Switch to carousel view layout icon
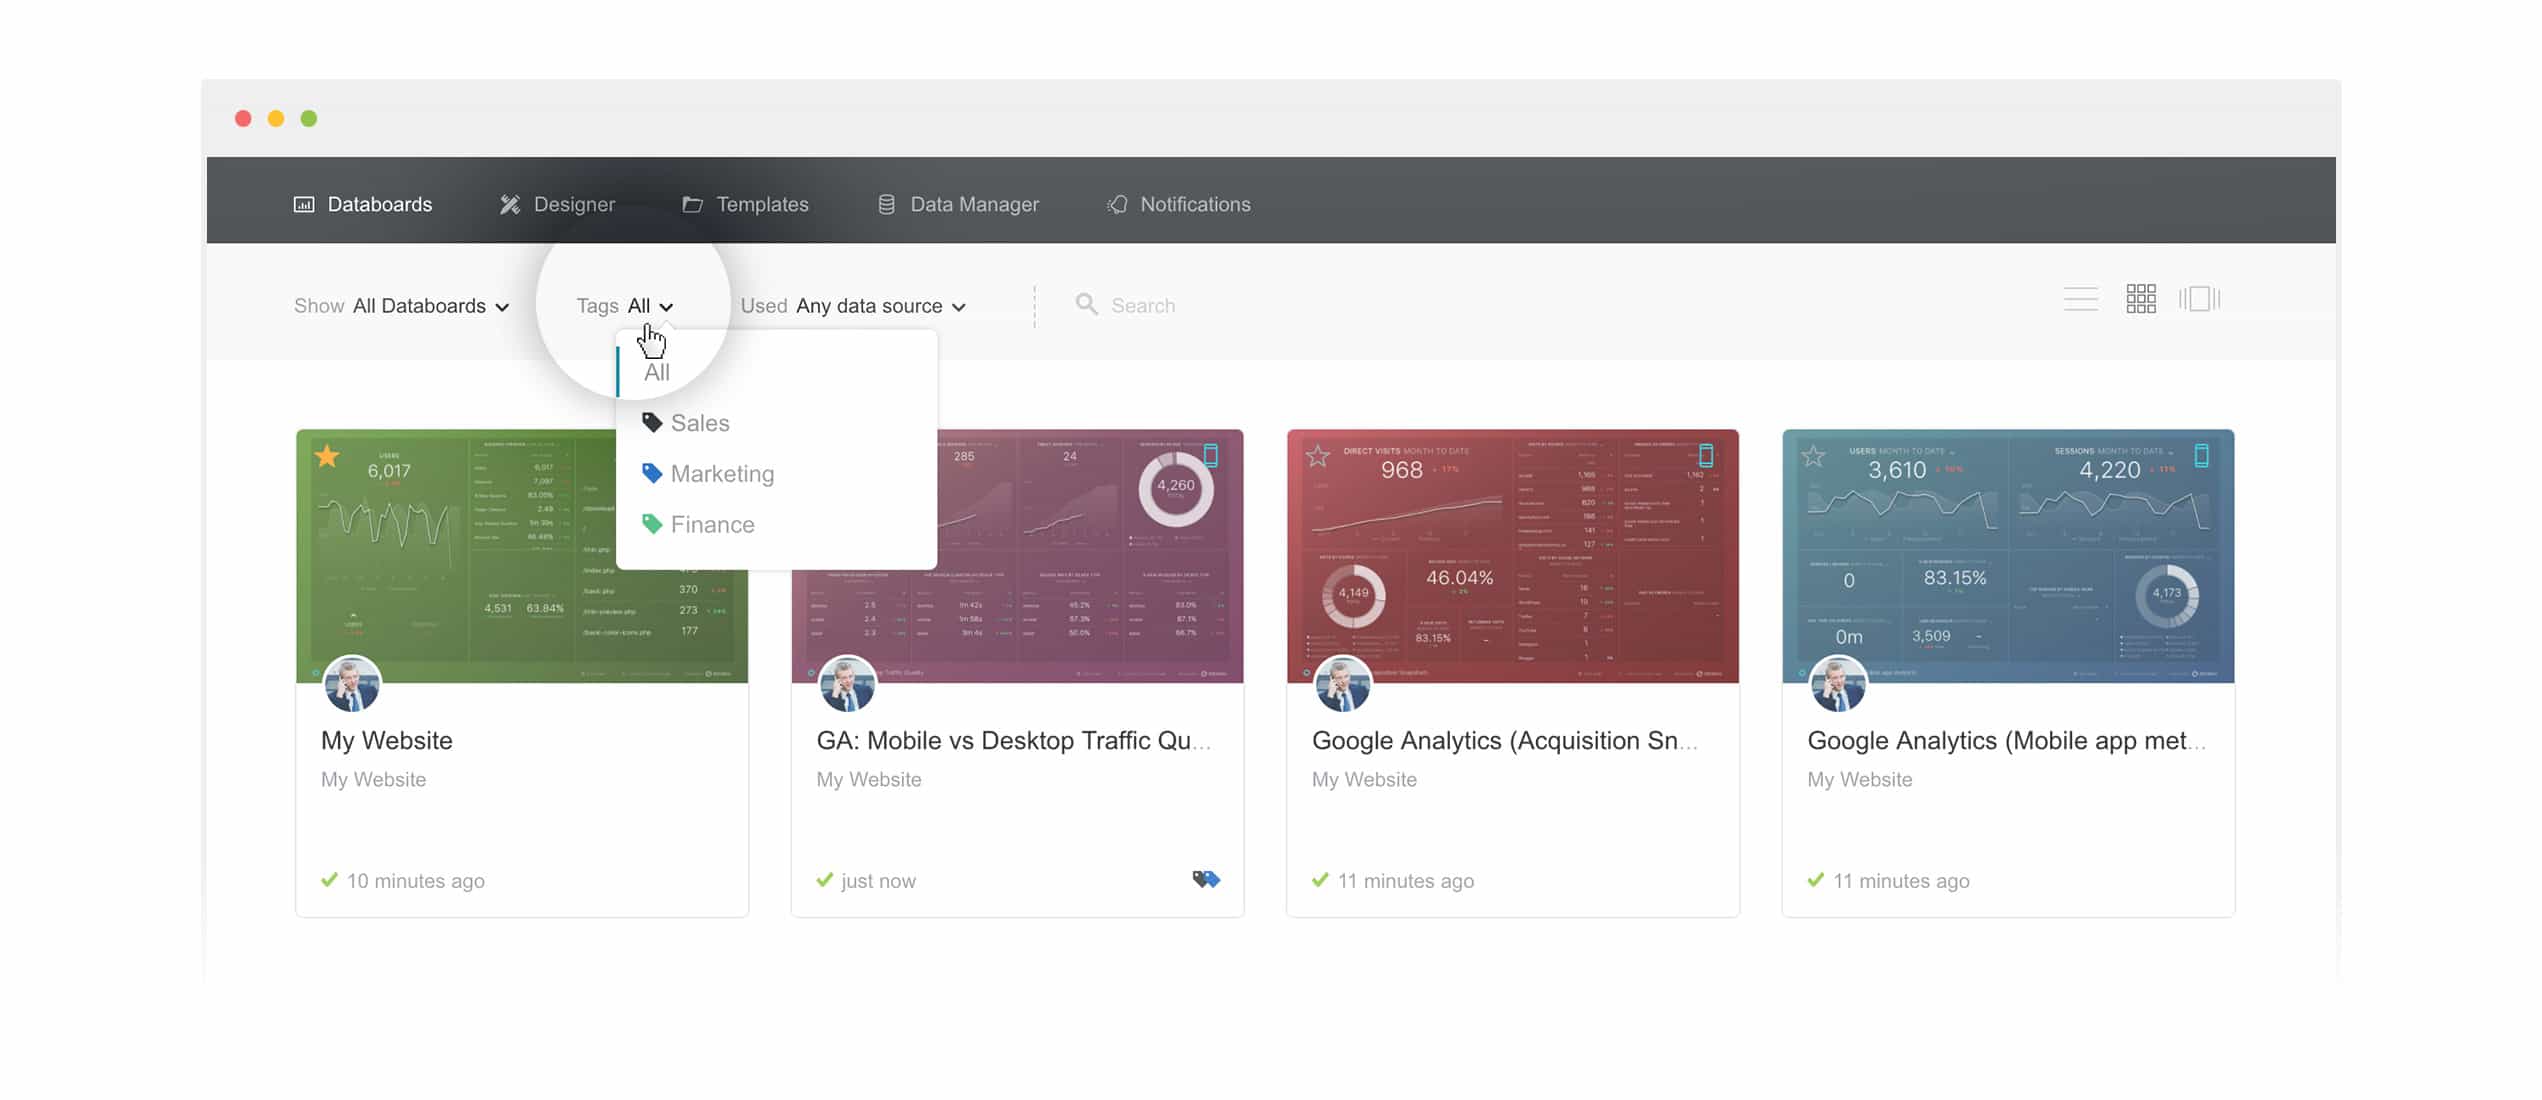 pyautogui.click(x=2199, y=299)
